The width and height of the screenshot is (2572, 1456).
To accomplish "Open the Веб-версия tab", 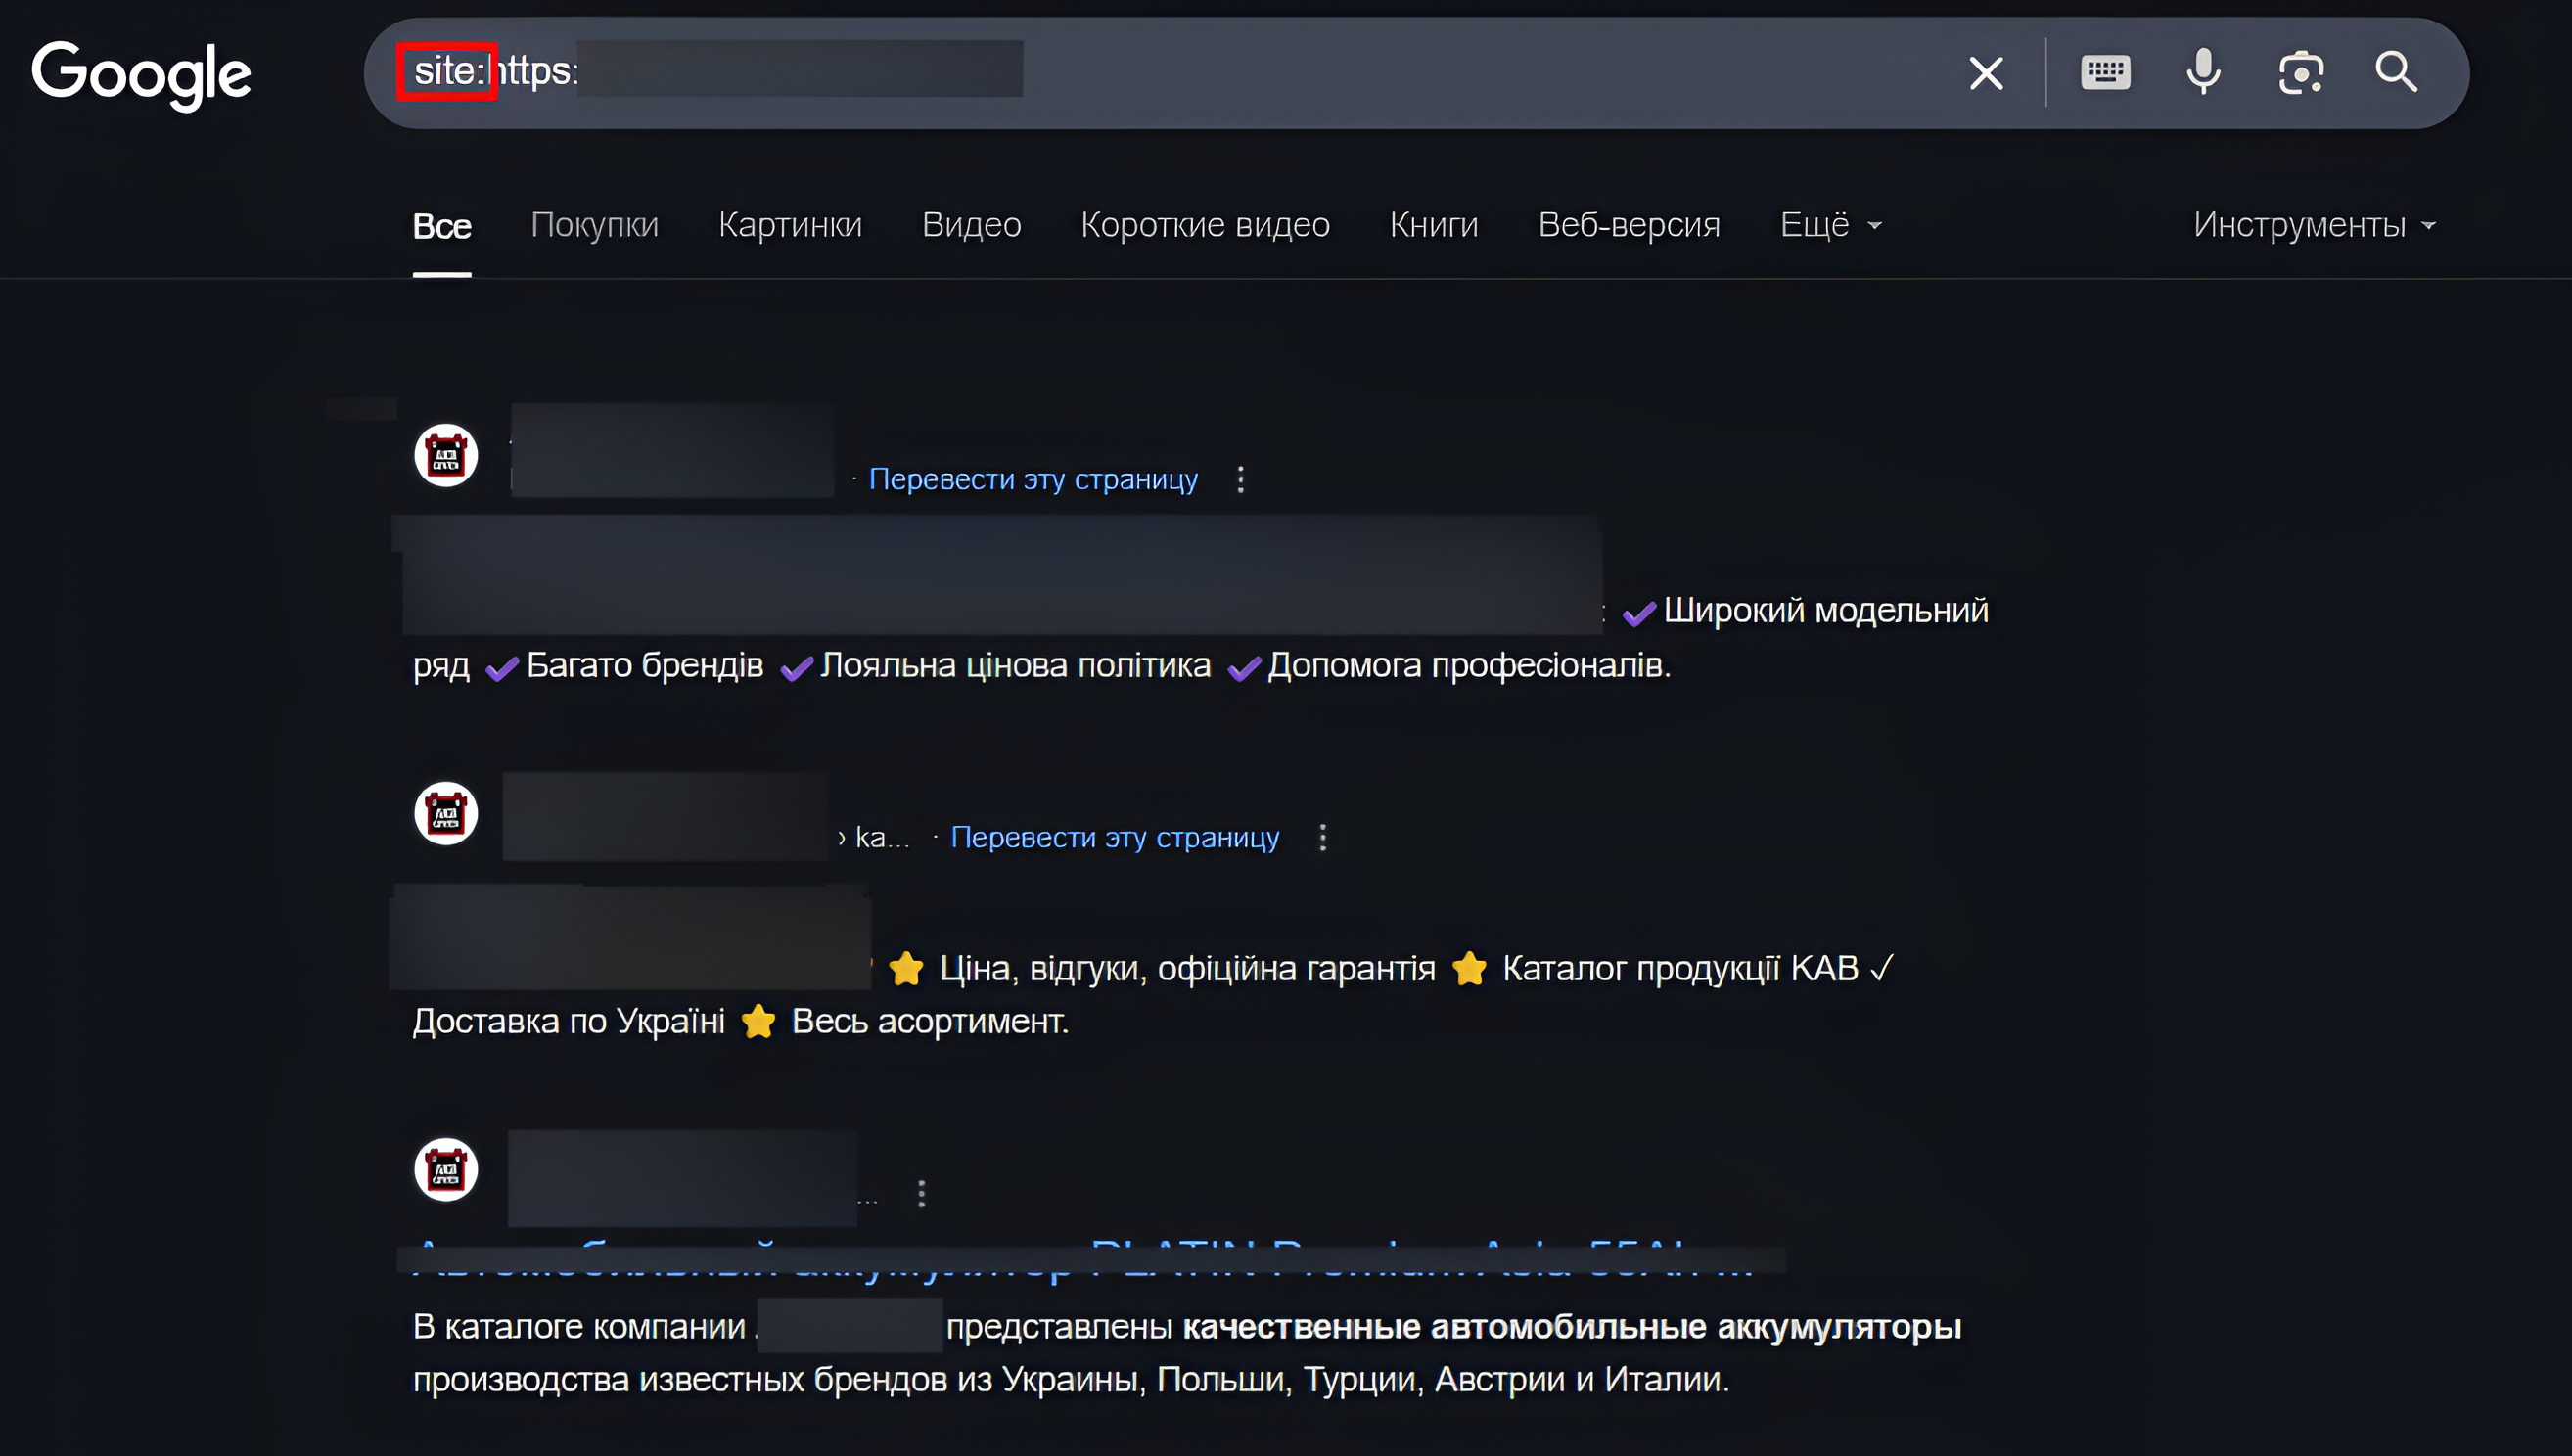I will pos(1629,225).
